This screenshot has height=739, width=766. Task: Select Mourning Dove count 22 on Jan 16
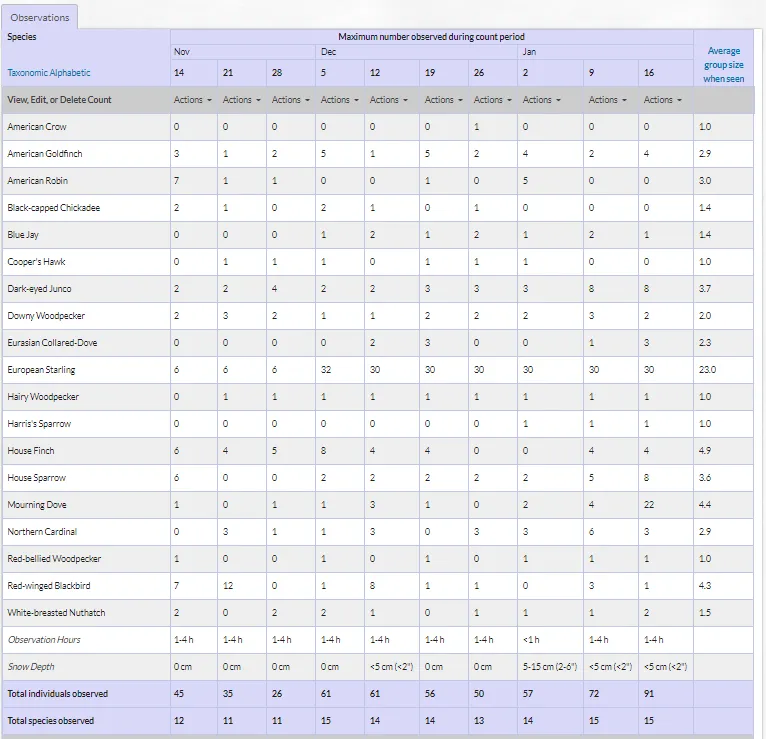649,505
